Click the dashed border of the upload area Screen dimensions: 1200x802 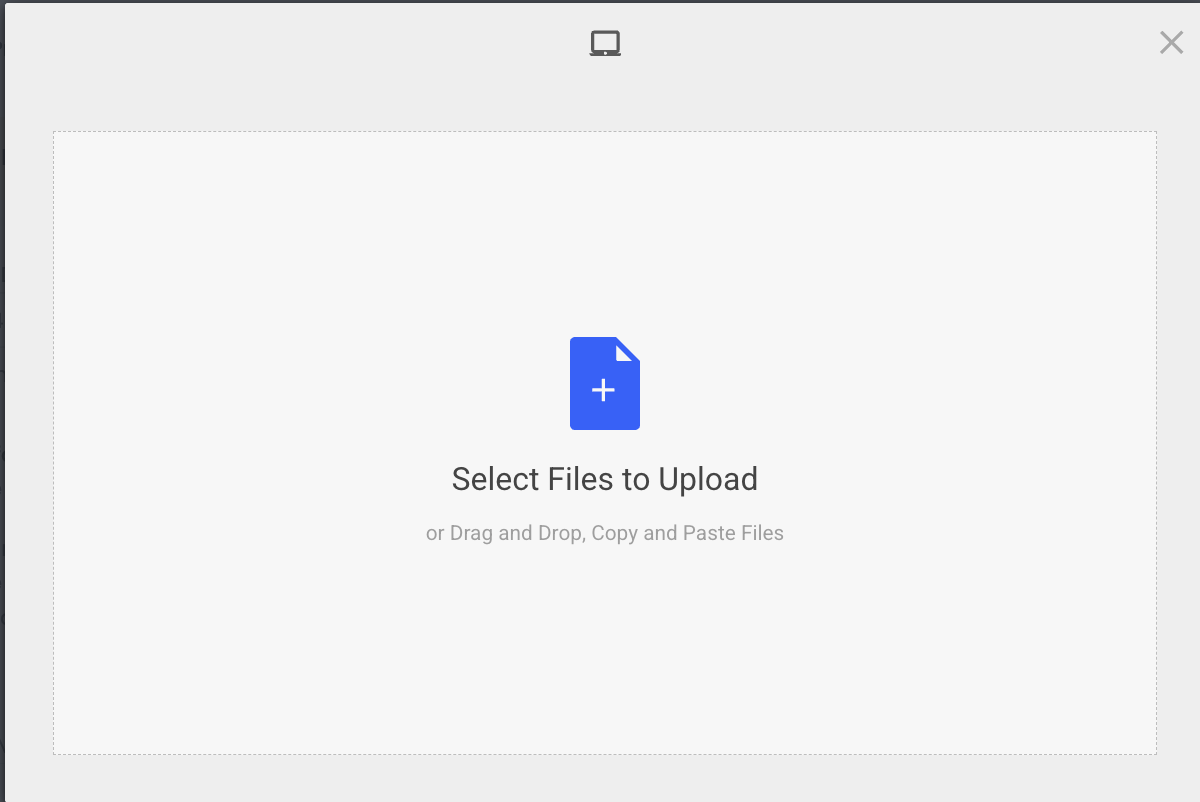[x=605, y=131]
